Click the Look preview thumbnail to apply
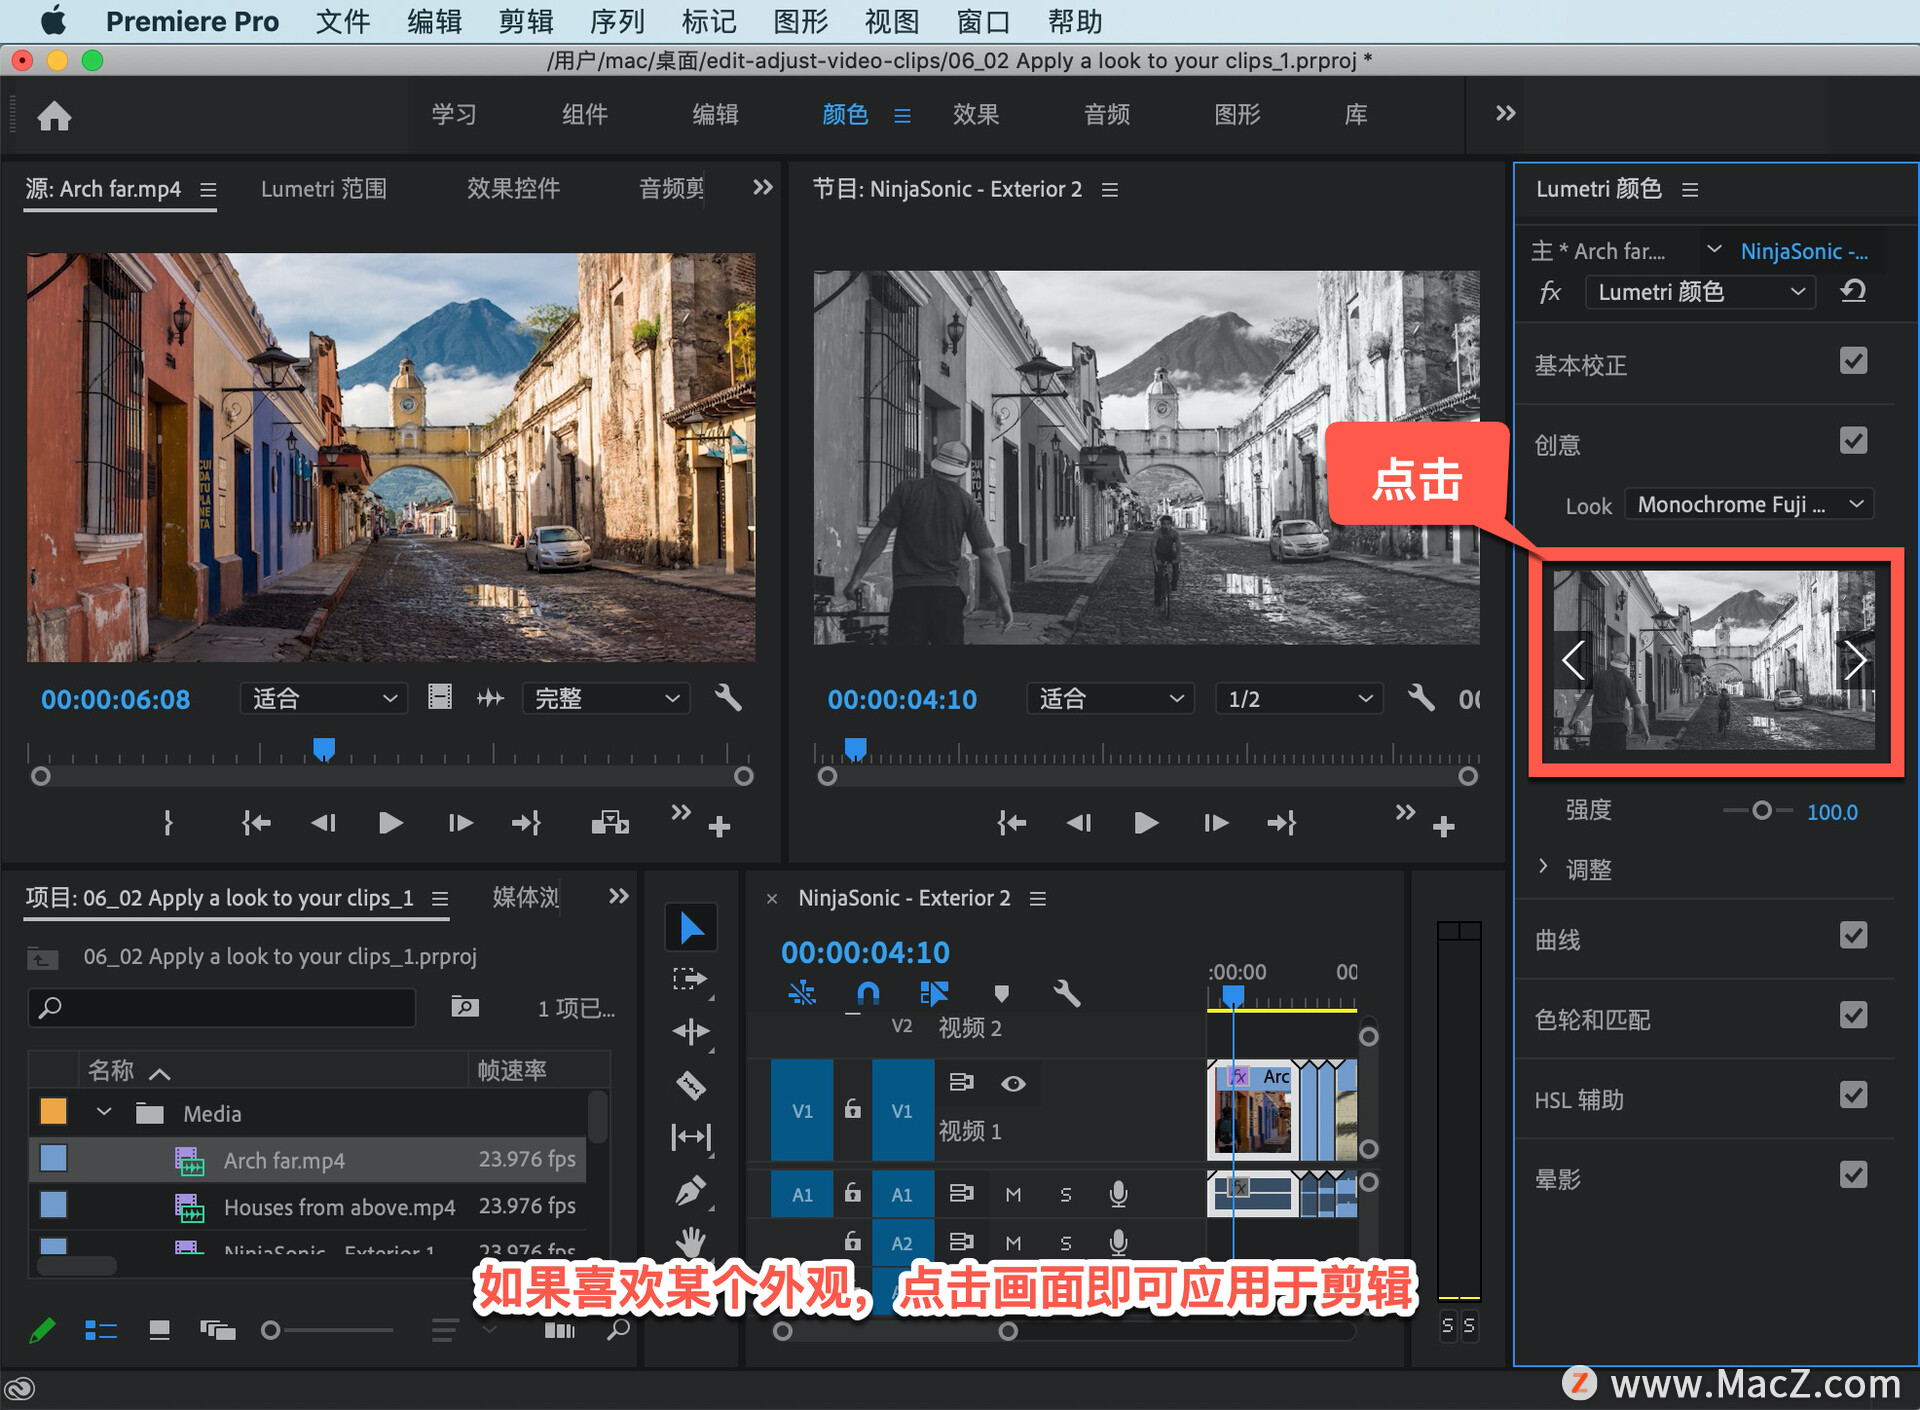Viewport: 1920px width, 1410px height. [1714, 660]
